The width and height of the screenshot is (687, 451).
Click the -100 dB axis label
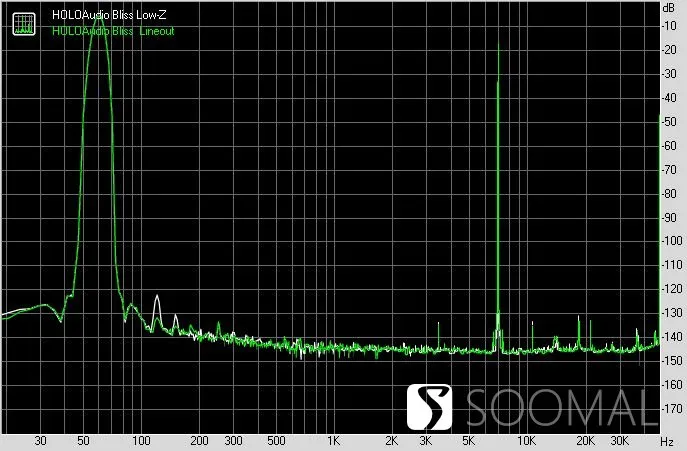[672, 241]
